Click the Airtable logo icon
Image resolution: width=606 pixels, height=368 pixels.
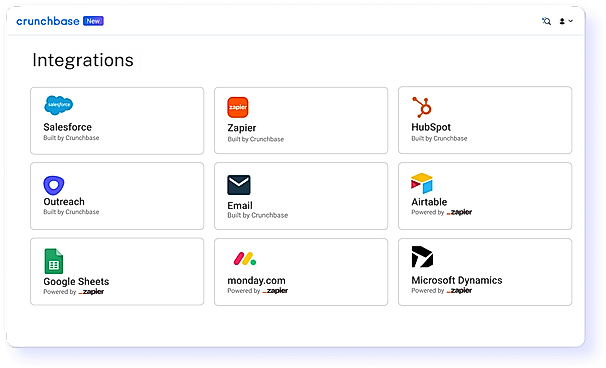(422, 183)
